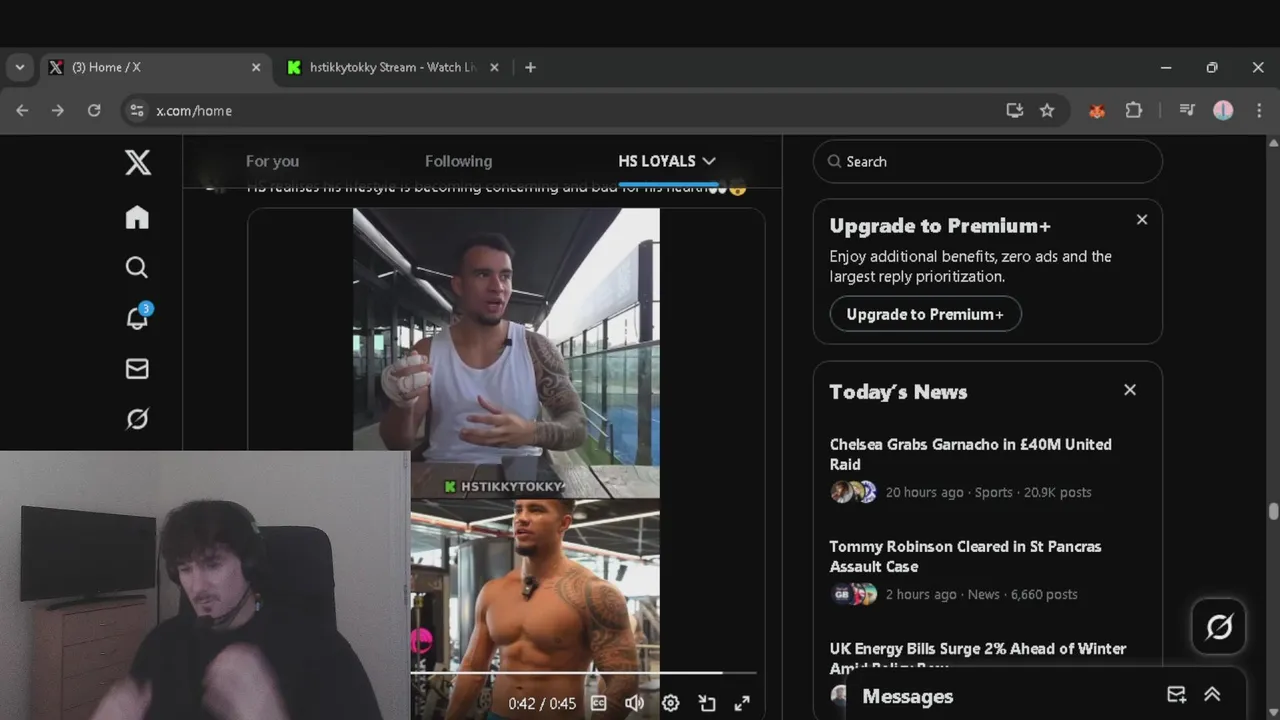Open the tab search dropdown arrow

(20, 67)
